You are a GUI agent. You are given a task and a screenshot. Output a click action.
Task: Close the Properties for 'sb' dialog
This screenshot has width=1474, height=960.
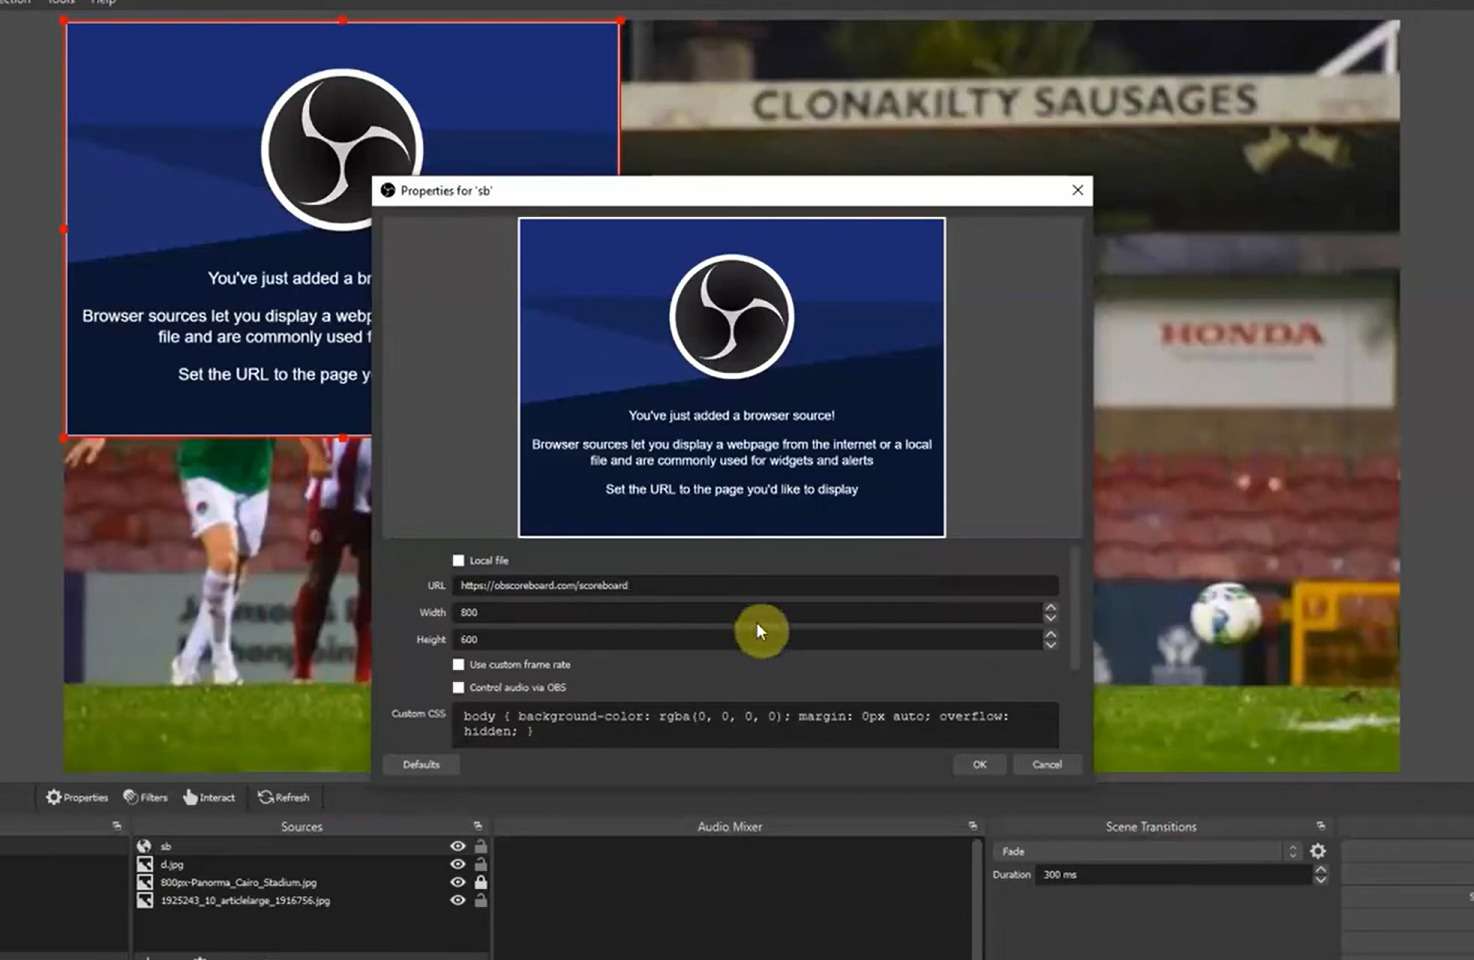click(1077, 190)
